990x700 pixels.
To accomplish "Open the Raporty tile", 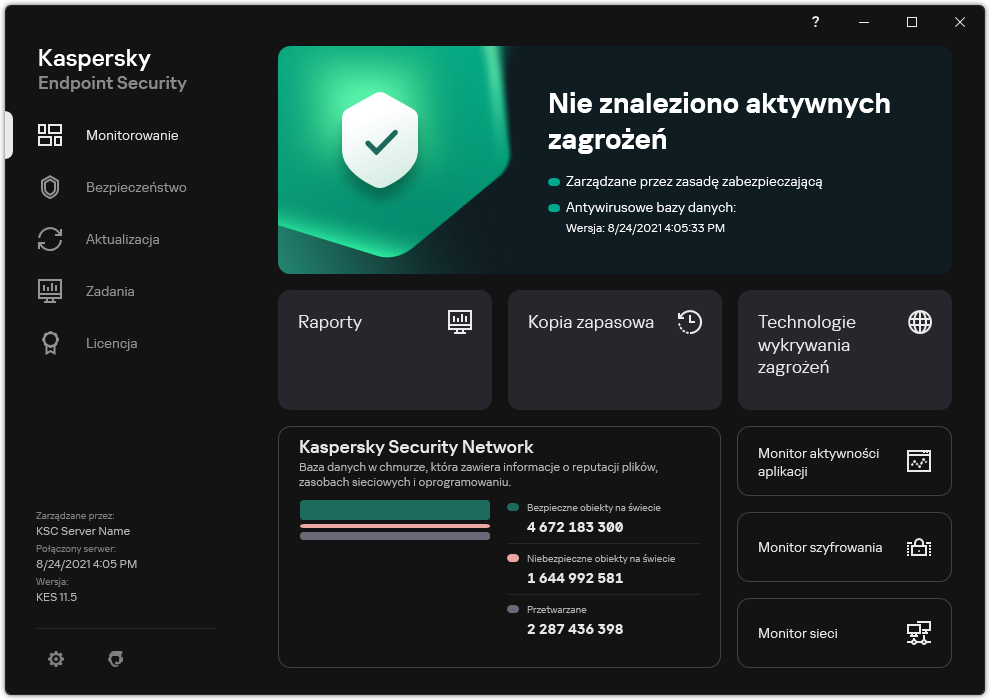I will 385,350.
